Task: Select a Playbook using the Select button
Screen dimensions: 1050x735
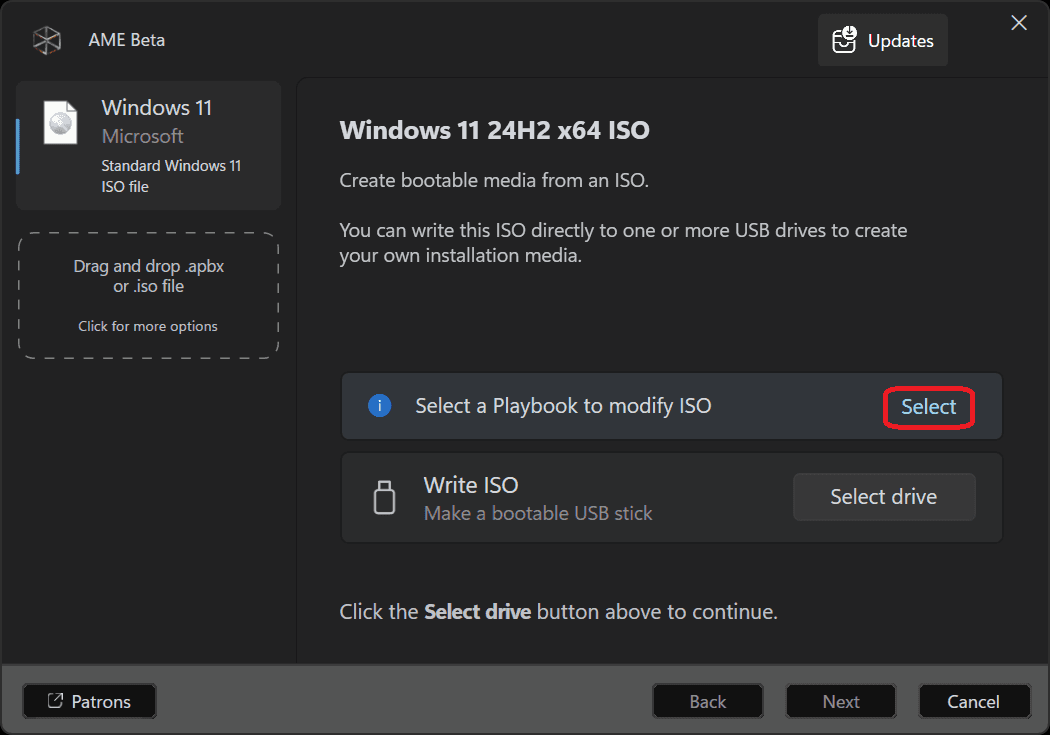Action: click(x=928, y=407)
